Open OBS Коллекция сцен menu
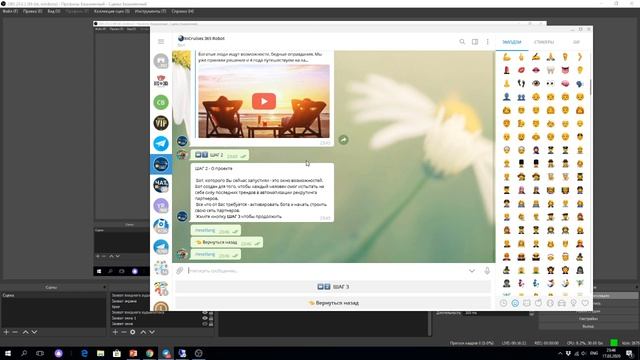 click(112, 11)
